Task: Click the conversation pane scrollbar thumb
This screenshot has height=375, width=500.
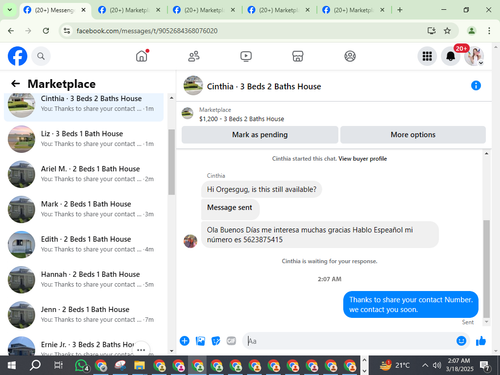Action: pos(486,269)
